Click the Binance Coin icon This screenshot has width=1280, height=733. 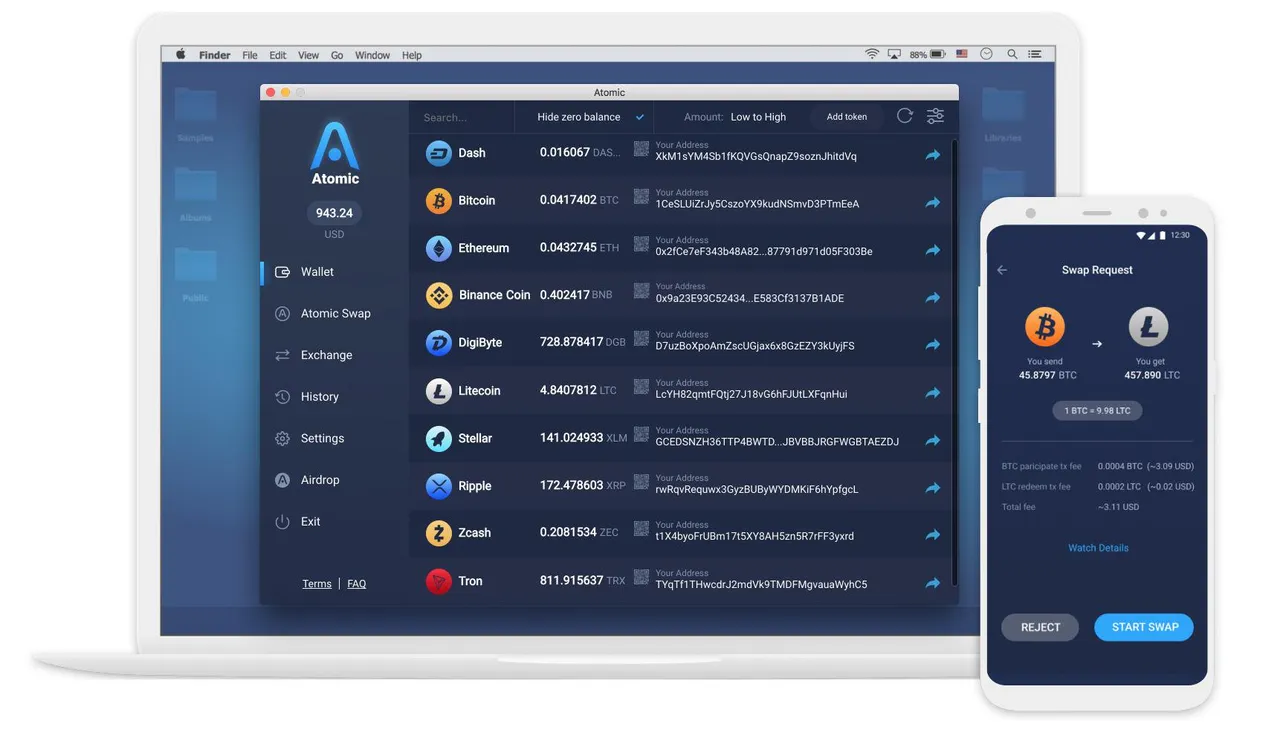tap(439, 295)
